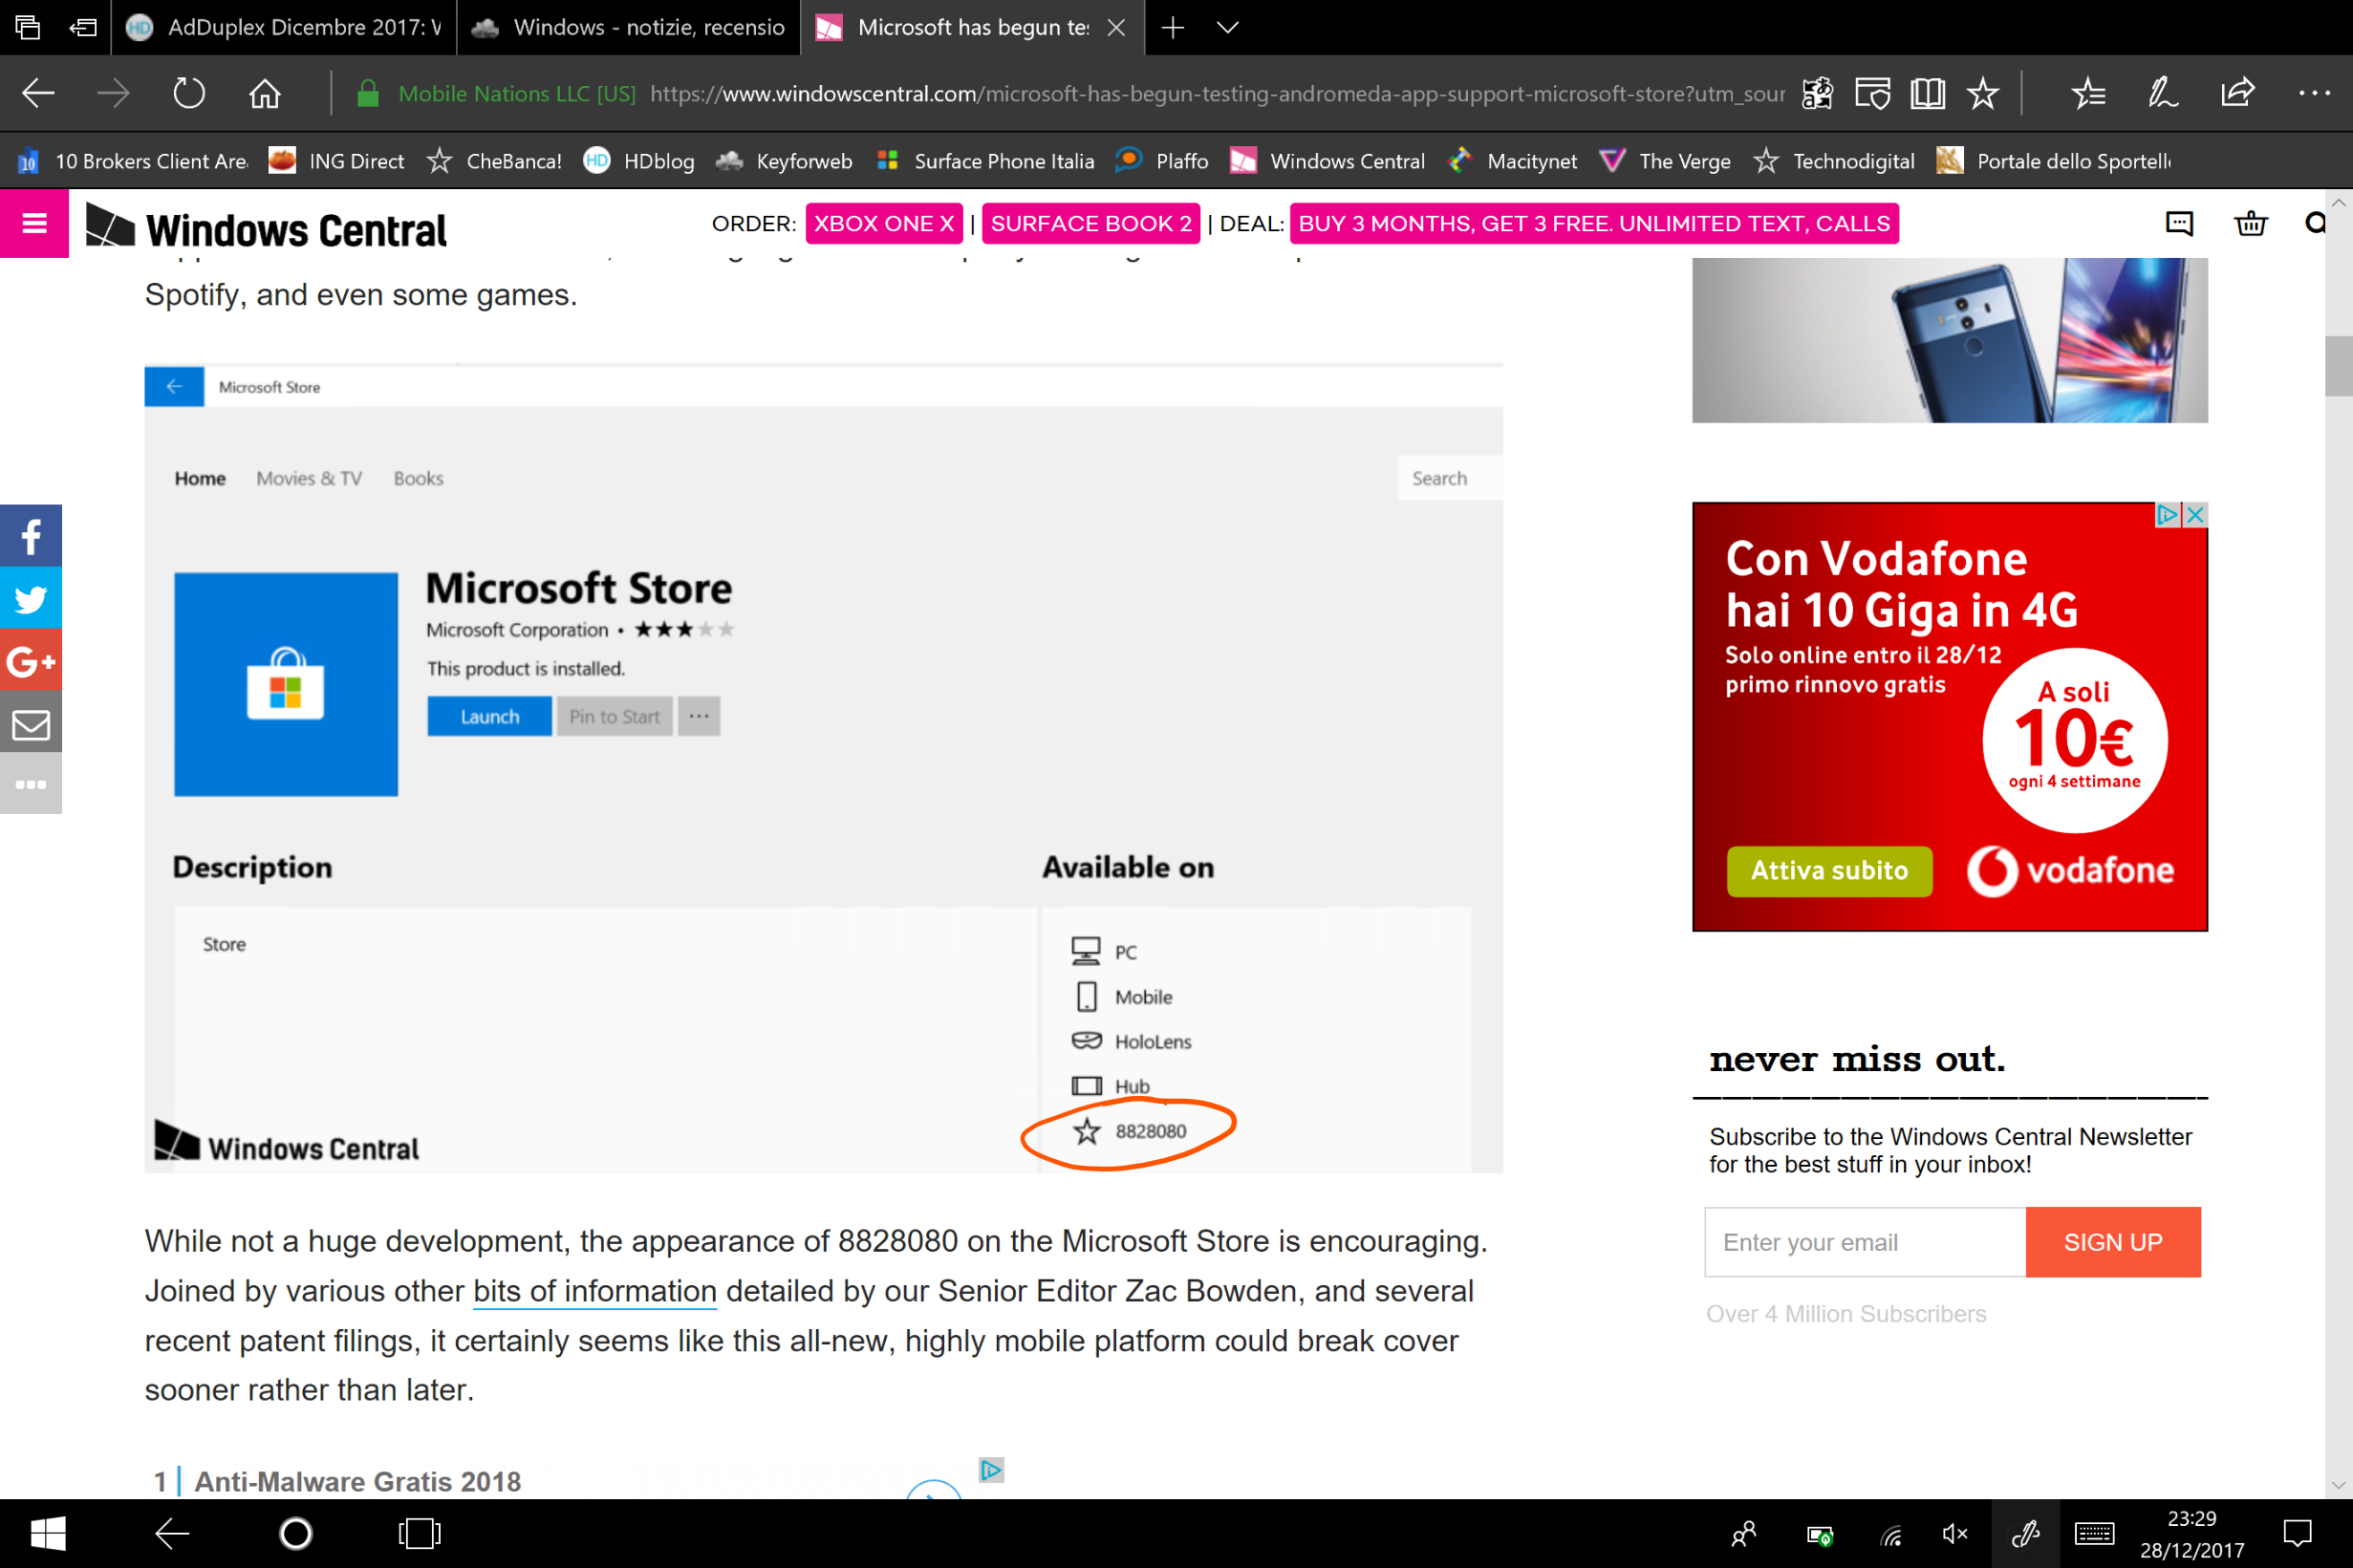
Task: Click the page vertical scrollbar thumb
Action: (x=2338, y=366)
